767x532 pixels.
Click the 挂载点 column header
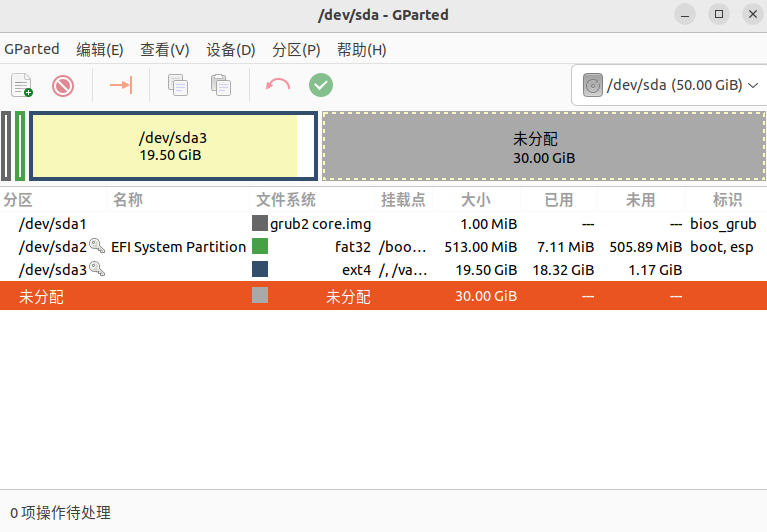click(403, 200)
